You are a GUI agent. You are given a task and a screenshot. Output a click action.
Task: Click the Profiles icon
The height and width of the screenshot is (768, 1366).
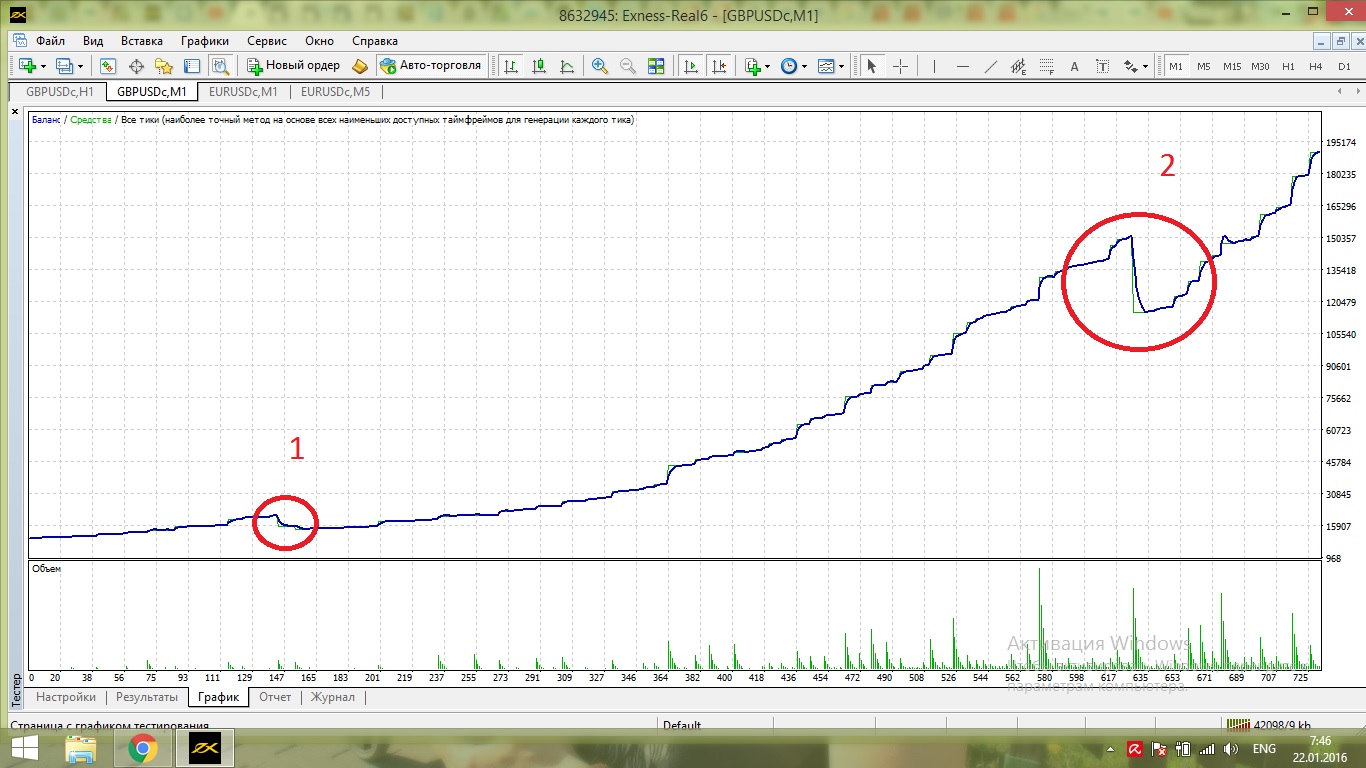pyautogui.click(x=65, y=66)
